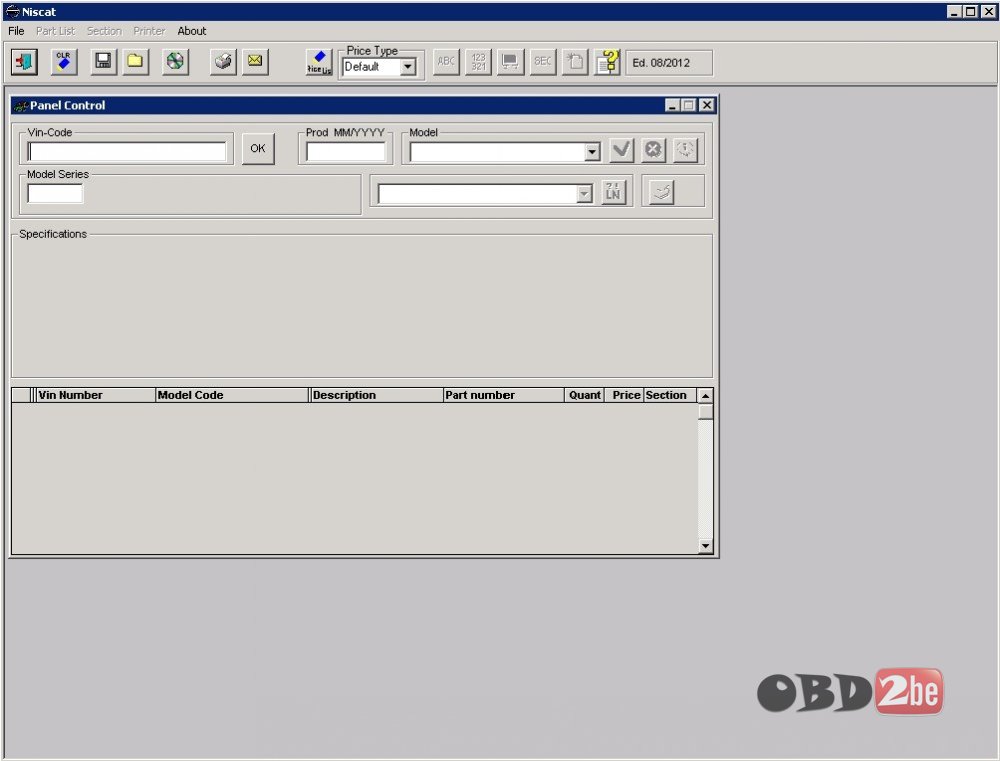Viewport: 1000px width, 761px height.
Task: Click the Model Series input field
Action: (55, 193)
